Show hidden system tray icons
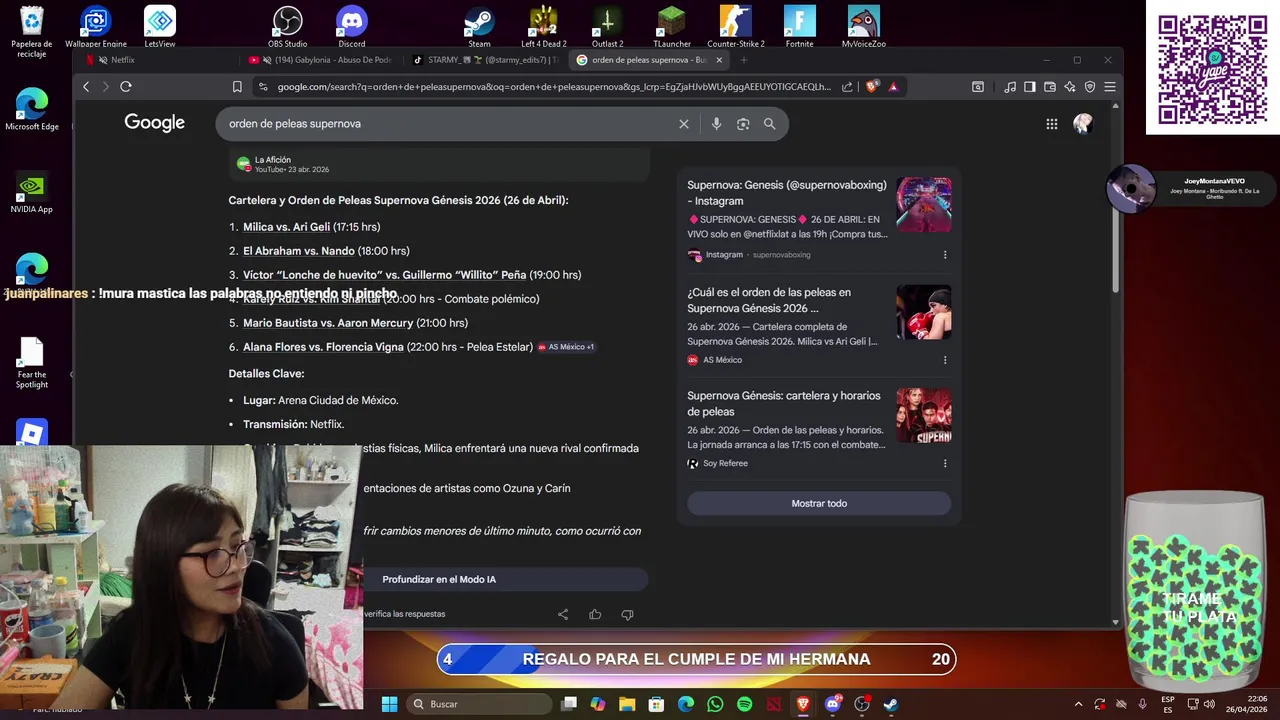This screenshot has height=720, width=1280. point(1078,704)
